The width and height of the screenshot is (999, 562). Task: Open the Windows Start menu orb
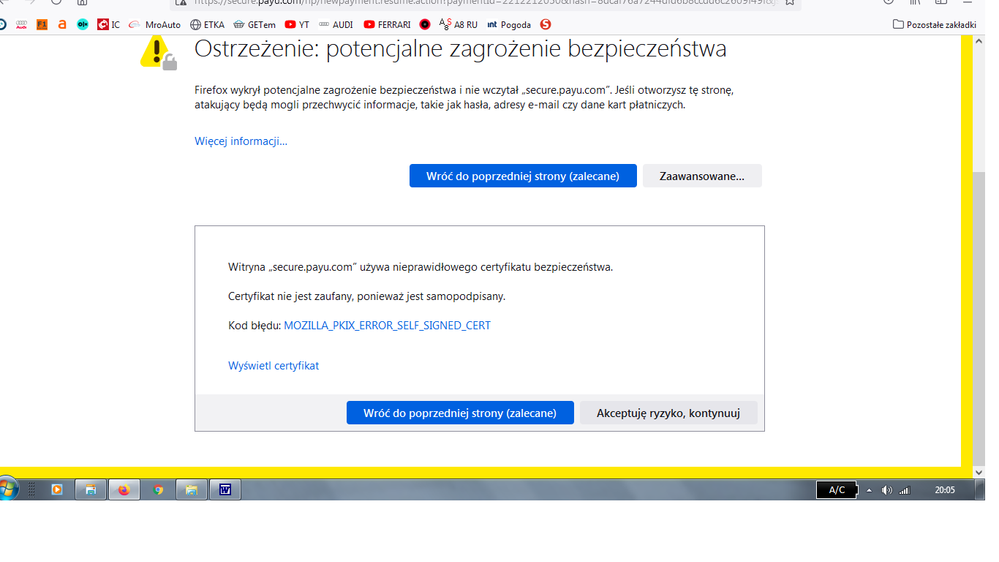(8, 489)
